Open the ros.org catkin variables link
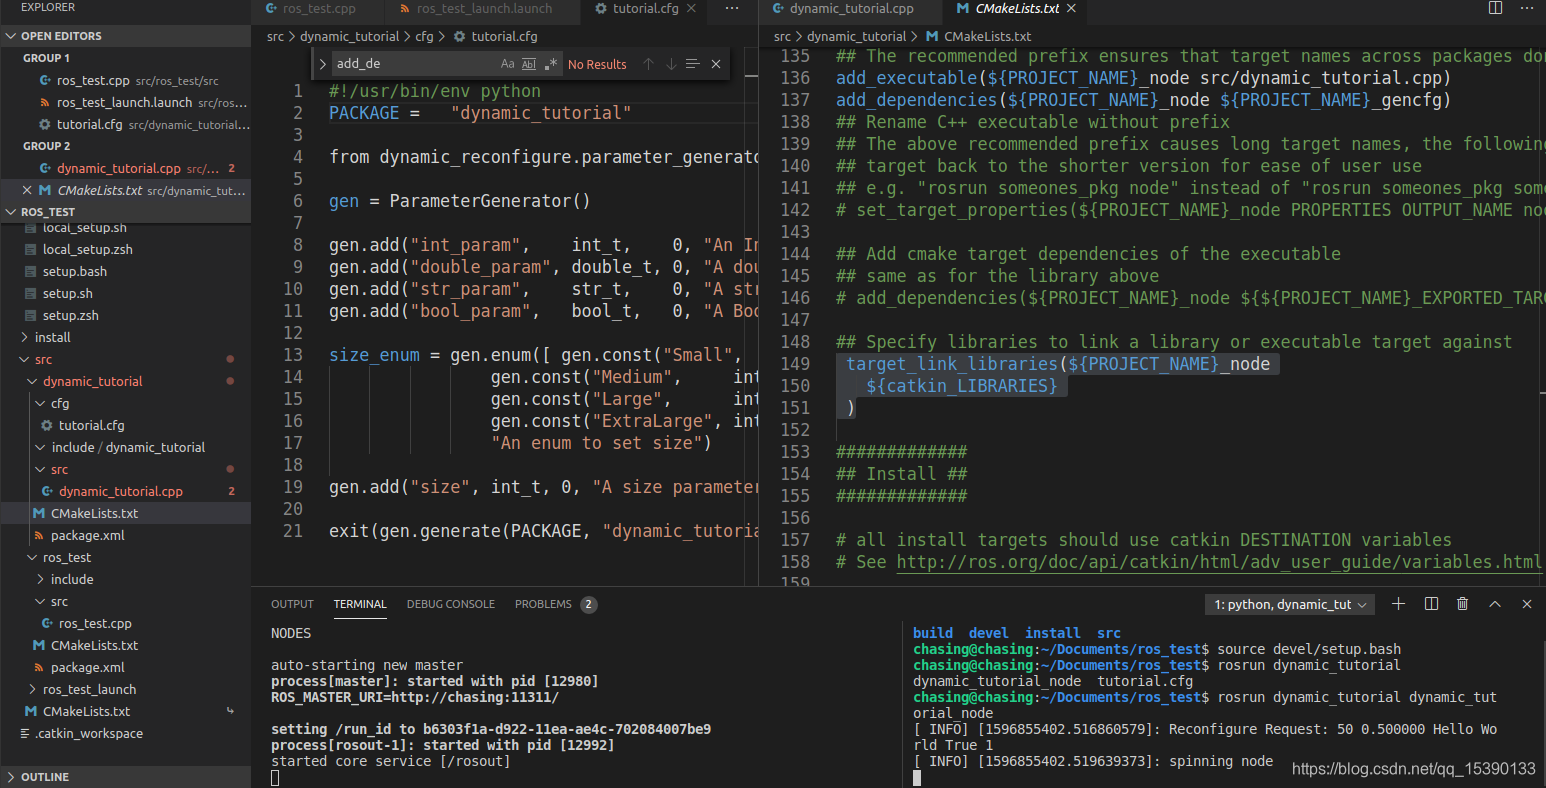1546x788 pixels. 1219,562
